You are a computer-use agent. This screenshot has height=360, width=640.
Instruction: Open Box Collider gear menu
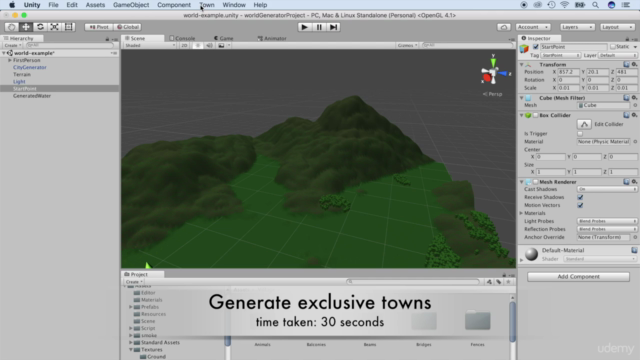click(634, 115)
